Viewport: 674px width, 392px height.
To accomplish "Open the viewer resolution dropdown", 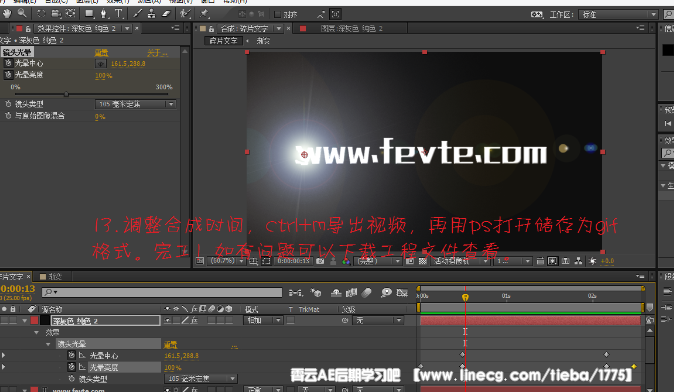I will click(377, 261).
